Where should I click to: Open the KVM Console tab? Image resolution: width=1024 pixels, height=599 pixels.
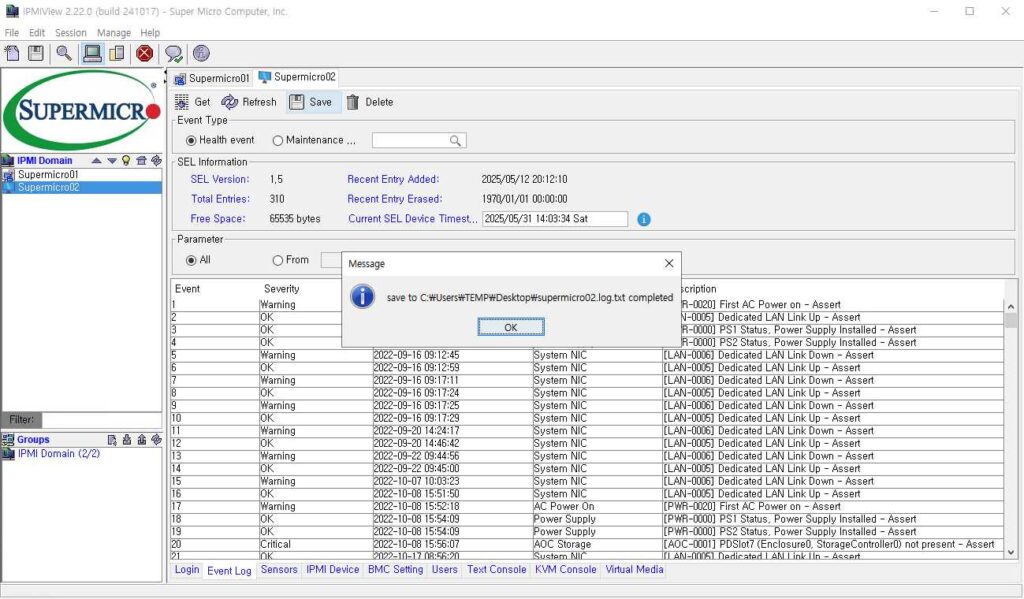[x=566, y=570]
